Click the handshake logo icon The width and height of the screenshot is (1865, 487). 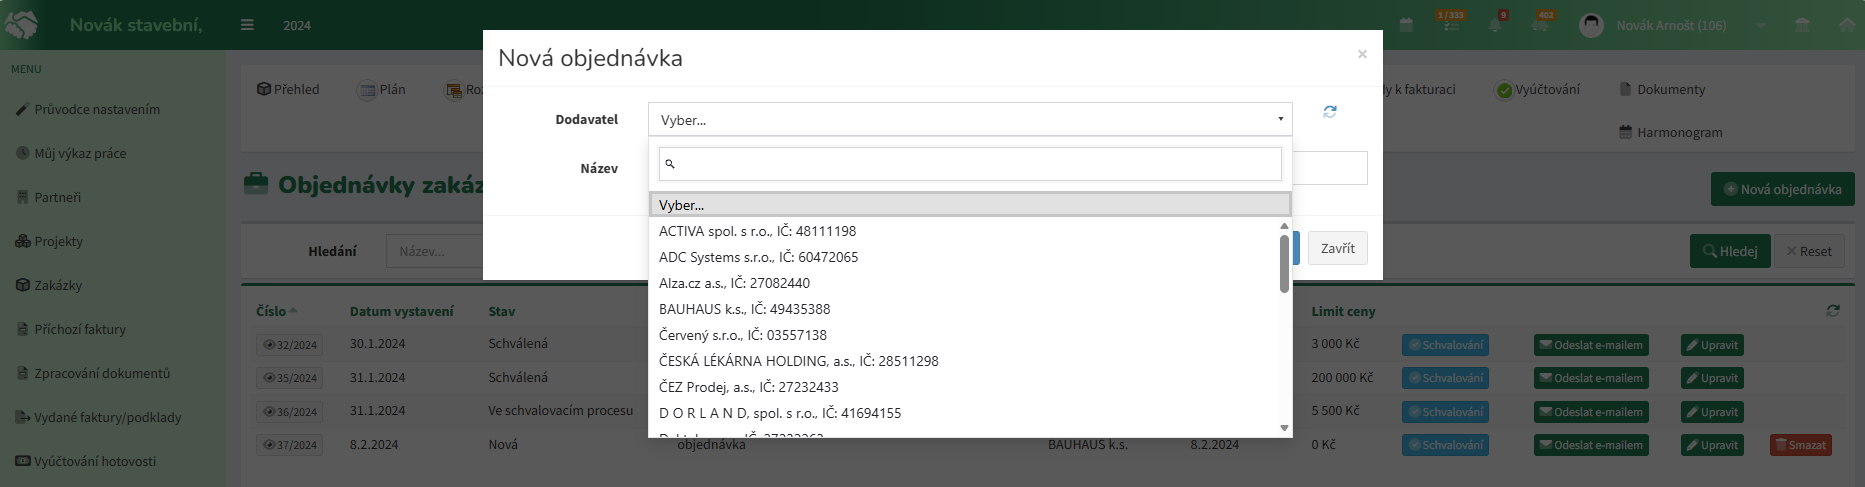22,25
